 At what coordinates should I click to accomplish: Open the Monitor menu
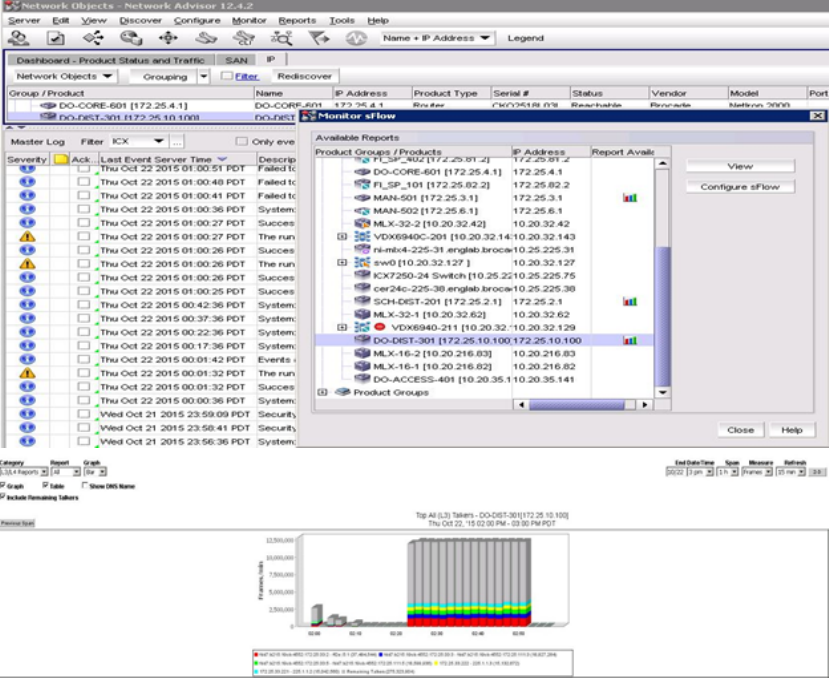pyautogui.click(x=249, y=21)
